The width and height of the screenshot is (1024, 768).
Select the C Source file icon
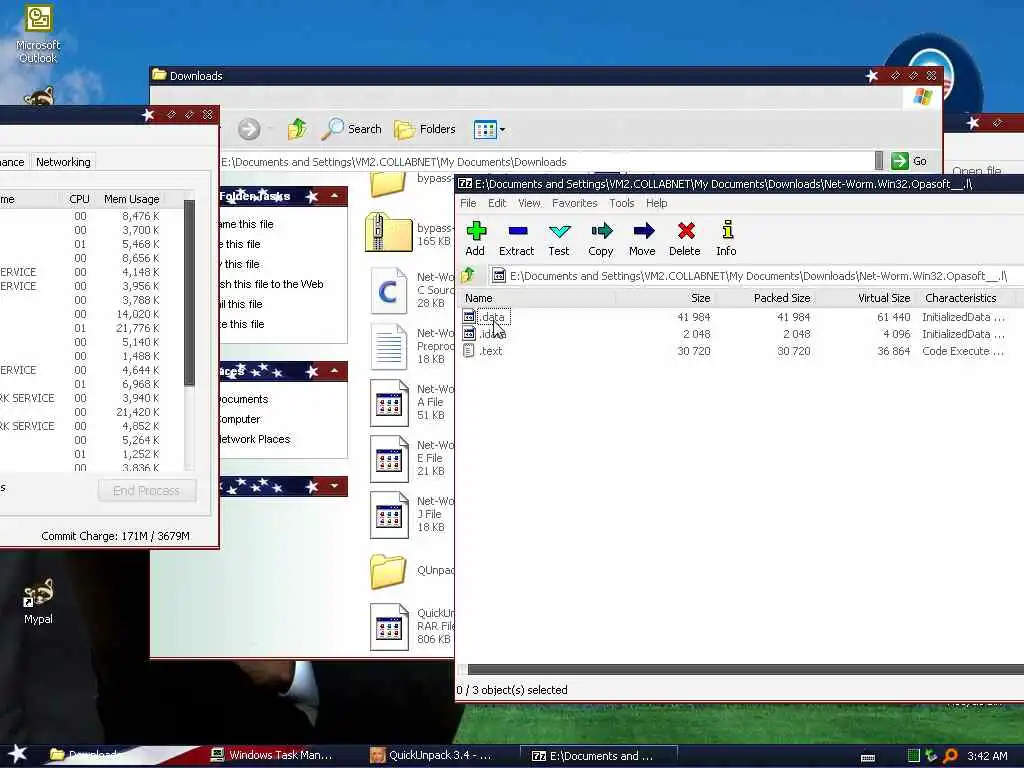[389, 291]
